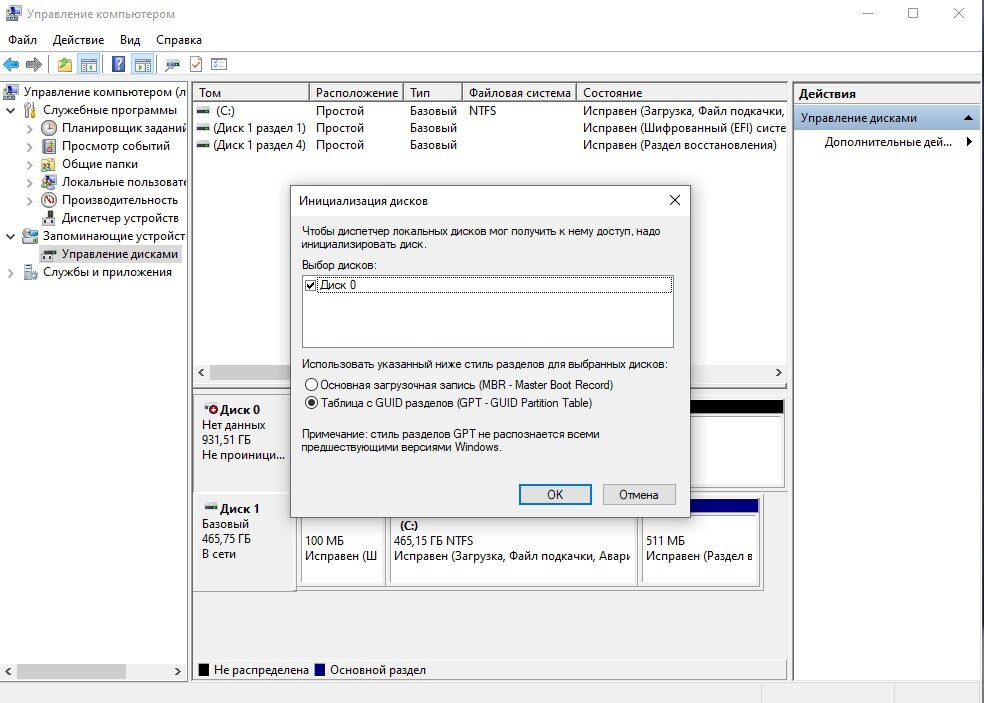This screenshot has width=984, height=703.
Task: Open the Вид menu
Action: (130, 40)
